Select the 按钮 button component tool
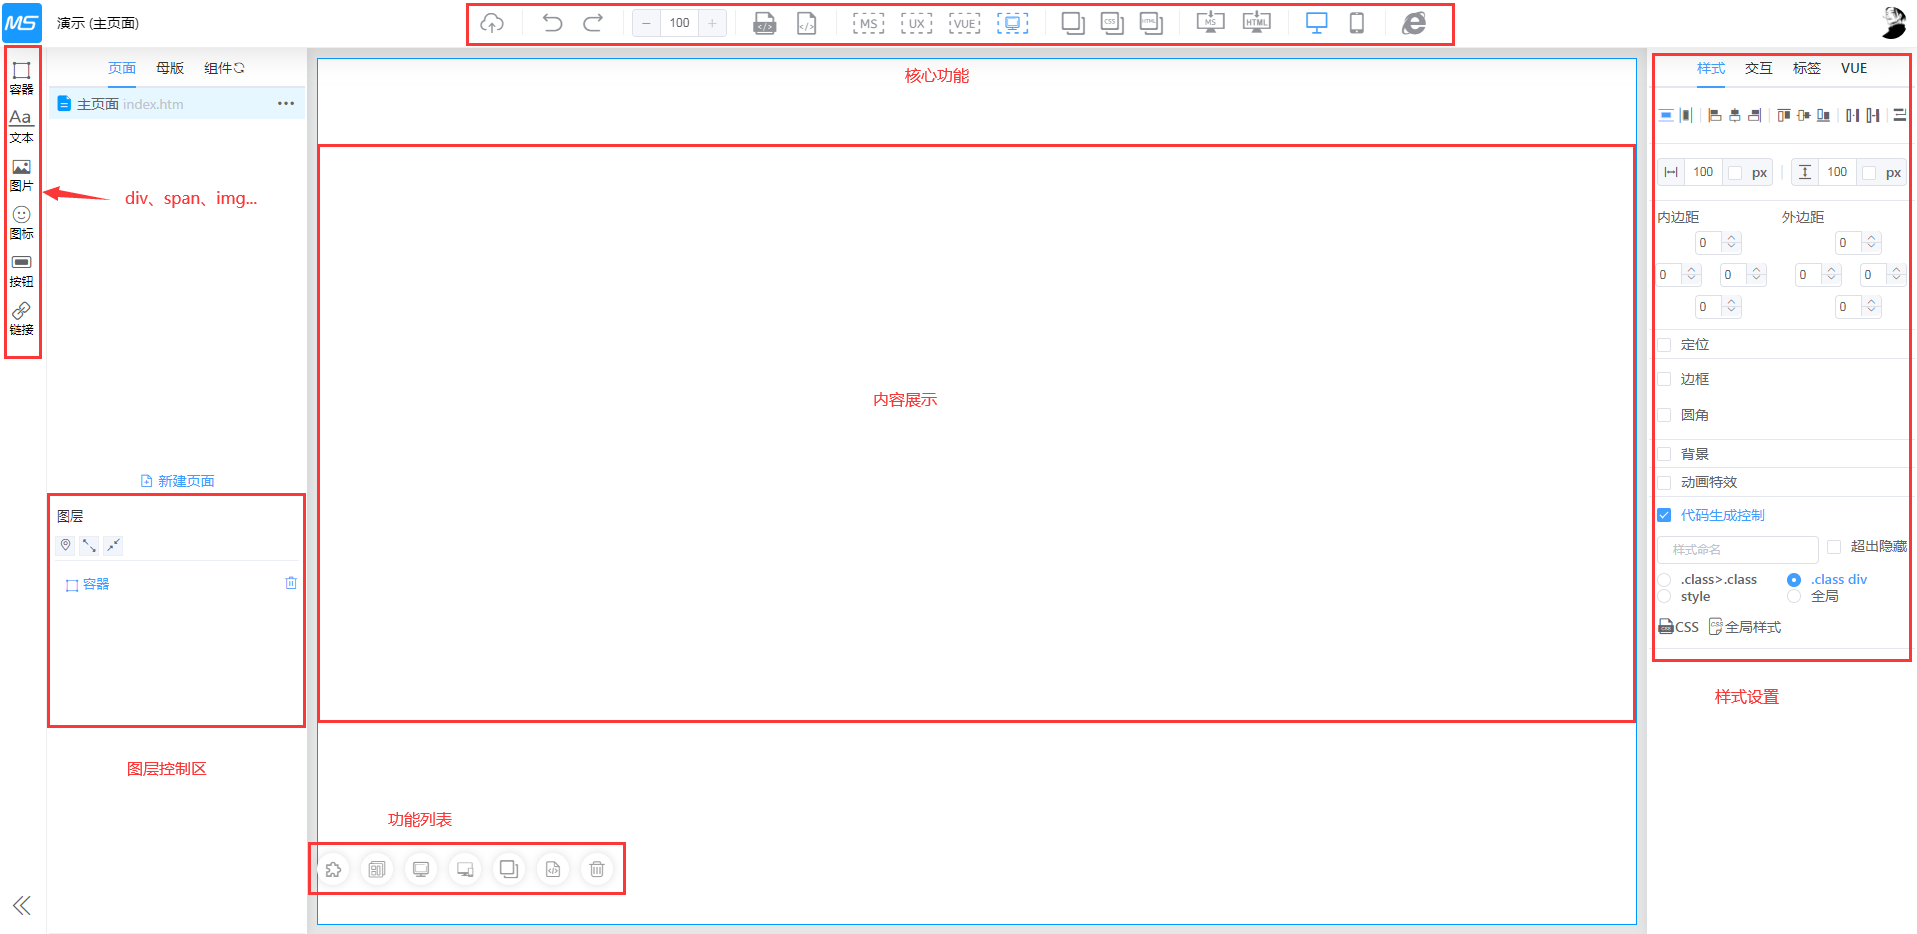Image resolution: width=1917 pixels, height=934 pixels. [21, 270]
